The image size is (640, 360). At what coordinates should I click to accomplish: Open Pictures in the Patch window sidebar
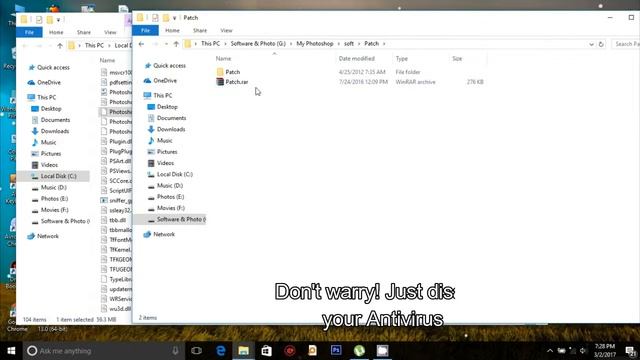[167, 151]
